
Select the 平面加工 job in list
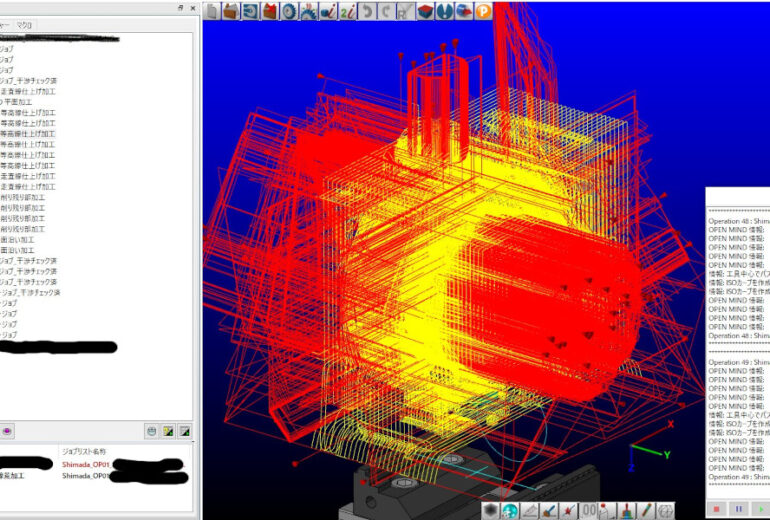click(x=20, y=102)
